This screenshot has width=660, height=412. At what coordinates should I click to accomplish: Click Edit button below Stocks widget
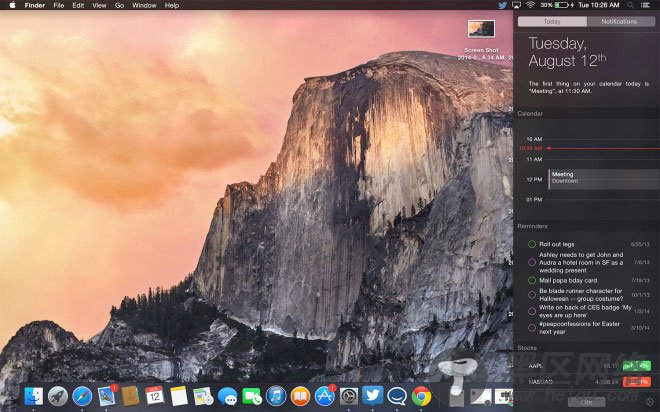tap(586, 402)
